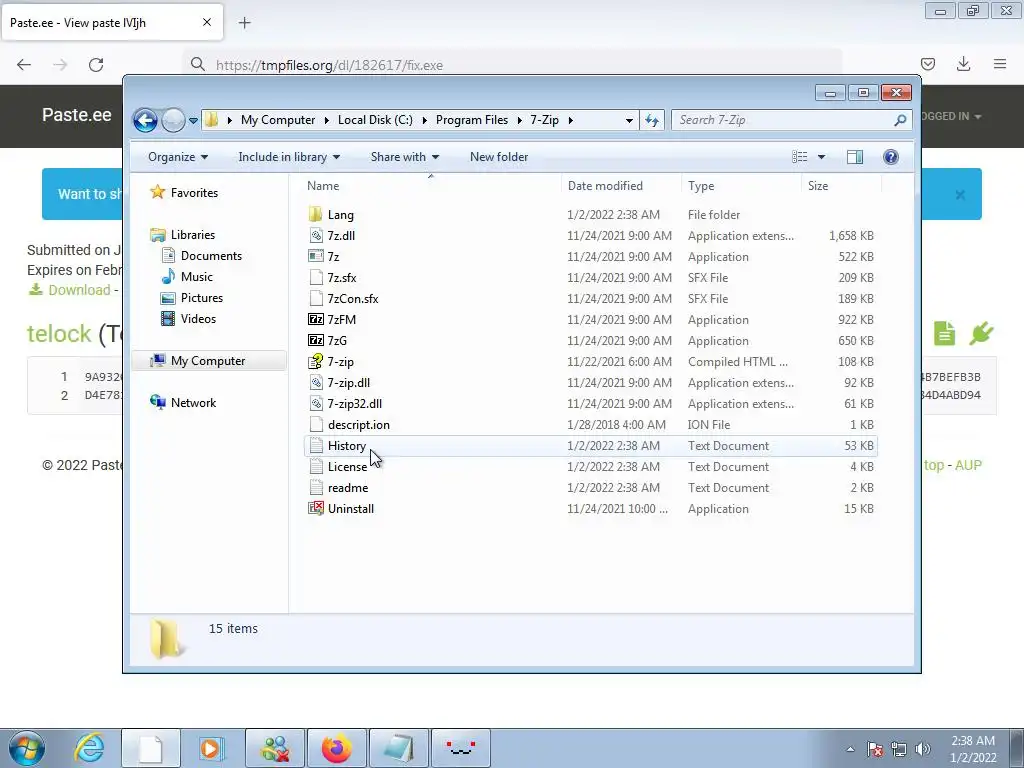Open the Windows Start menu

point(27,748)
